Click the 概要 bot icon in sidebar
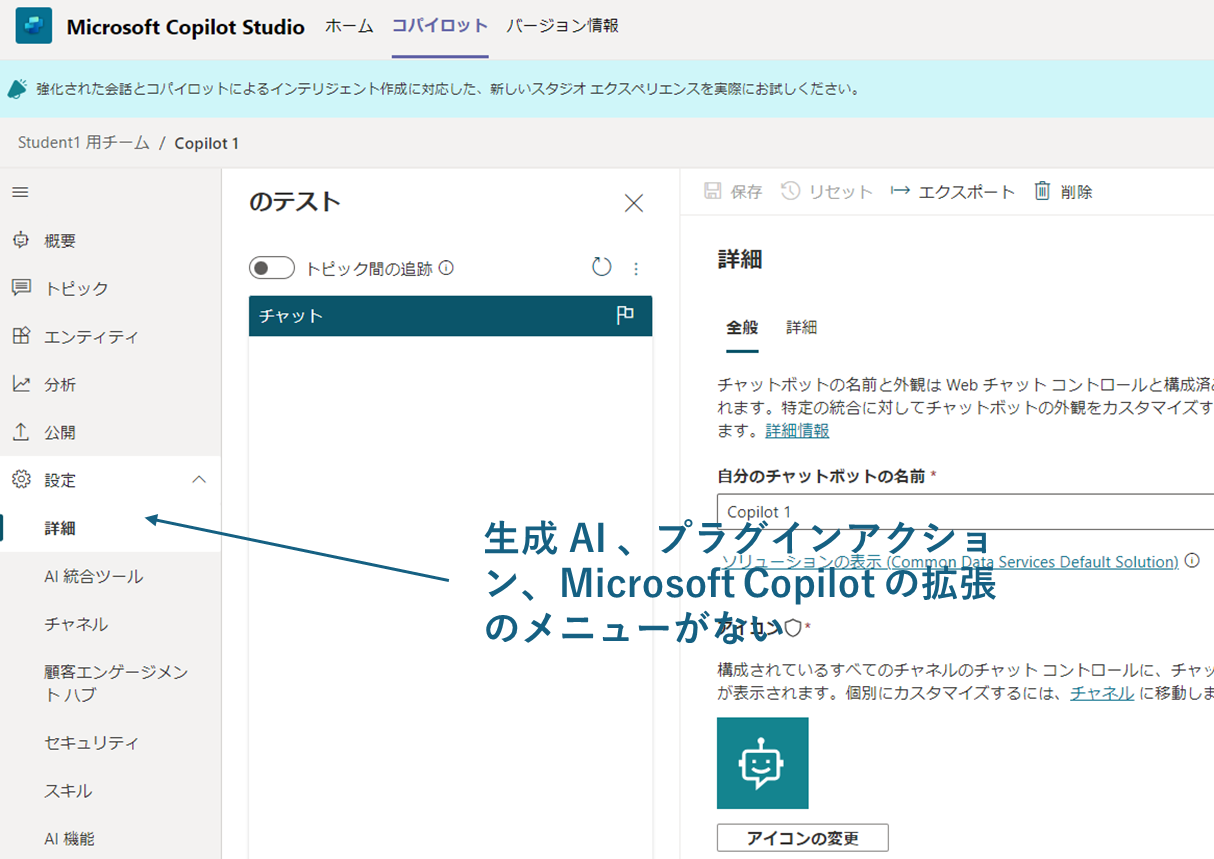 click(x=21, y=240)
